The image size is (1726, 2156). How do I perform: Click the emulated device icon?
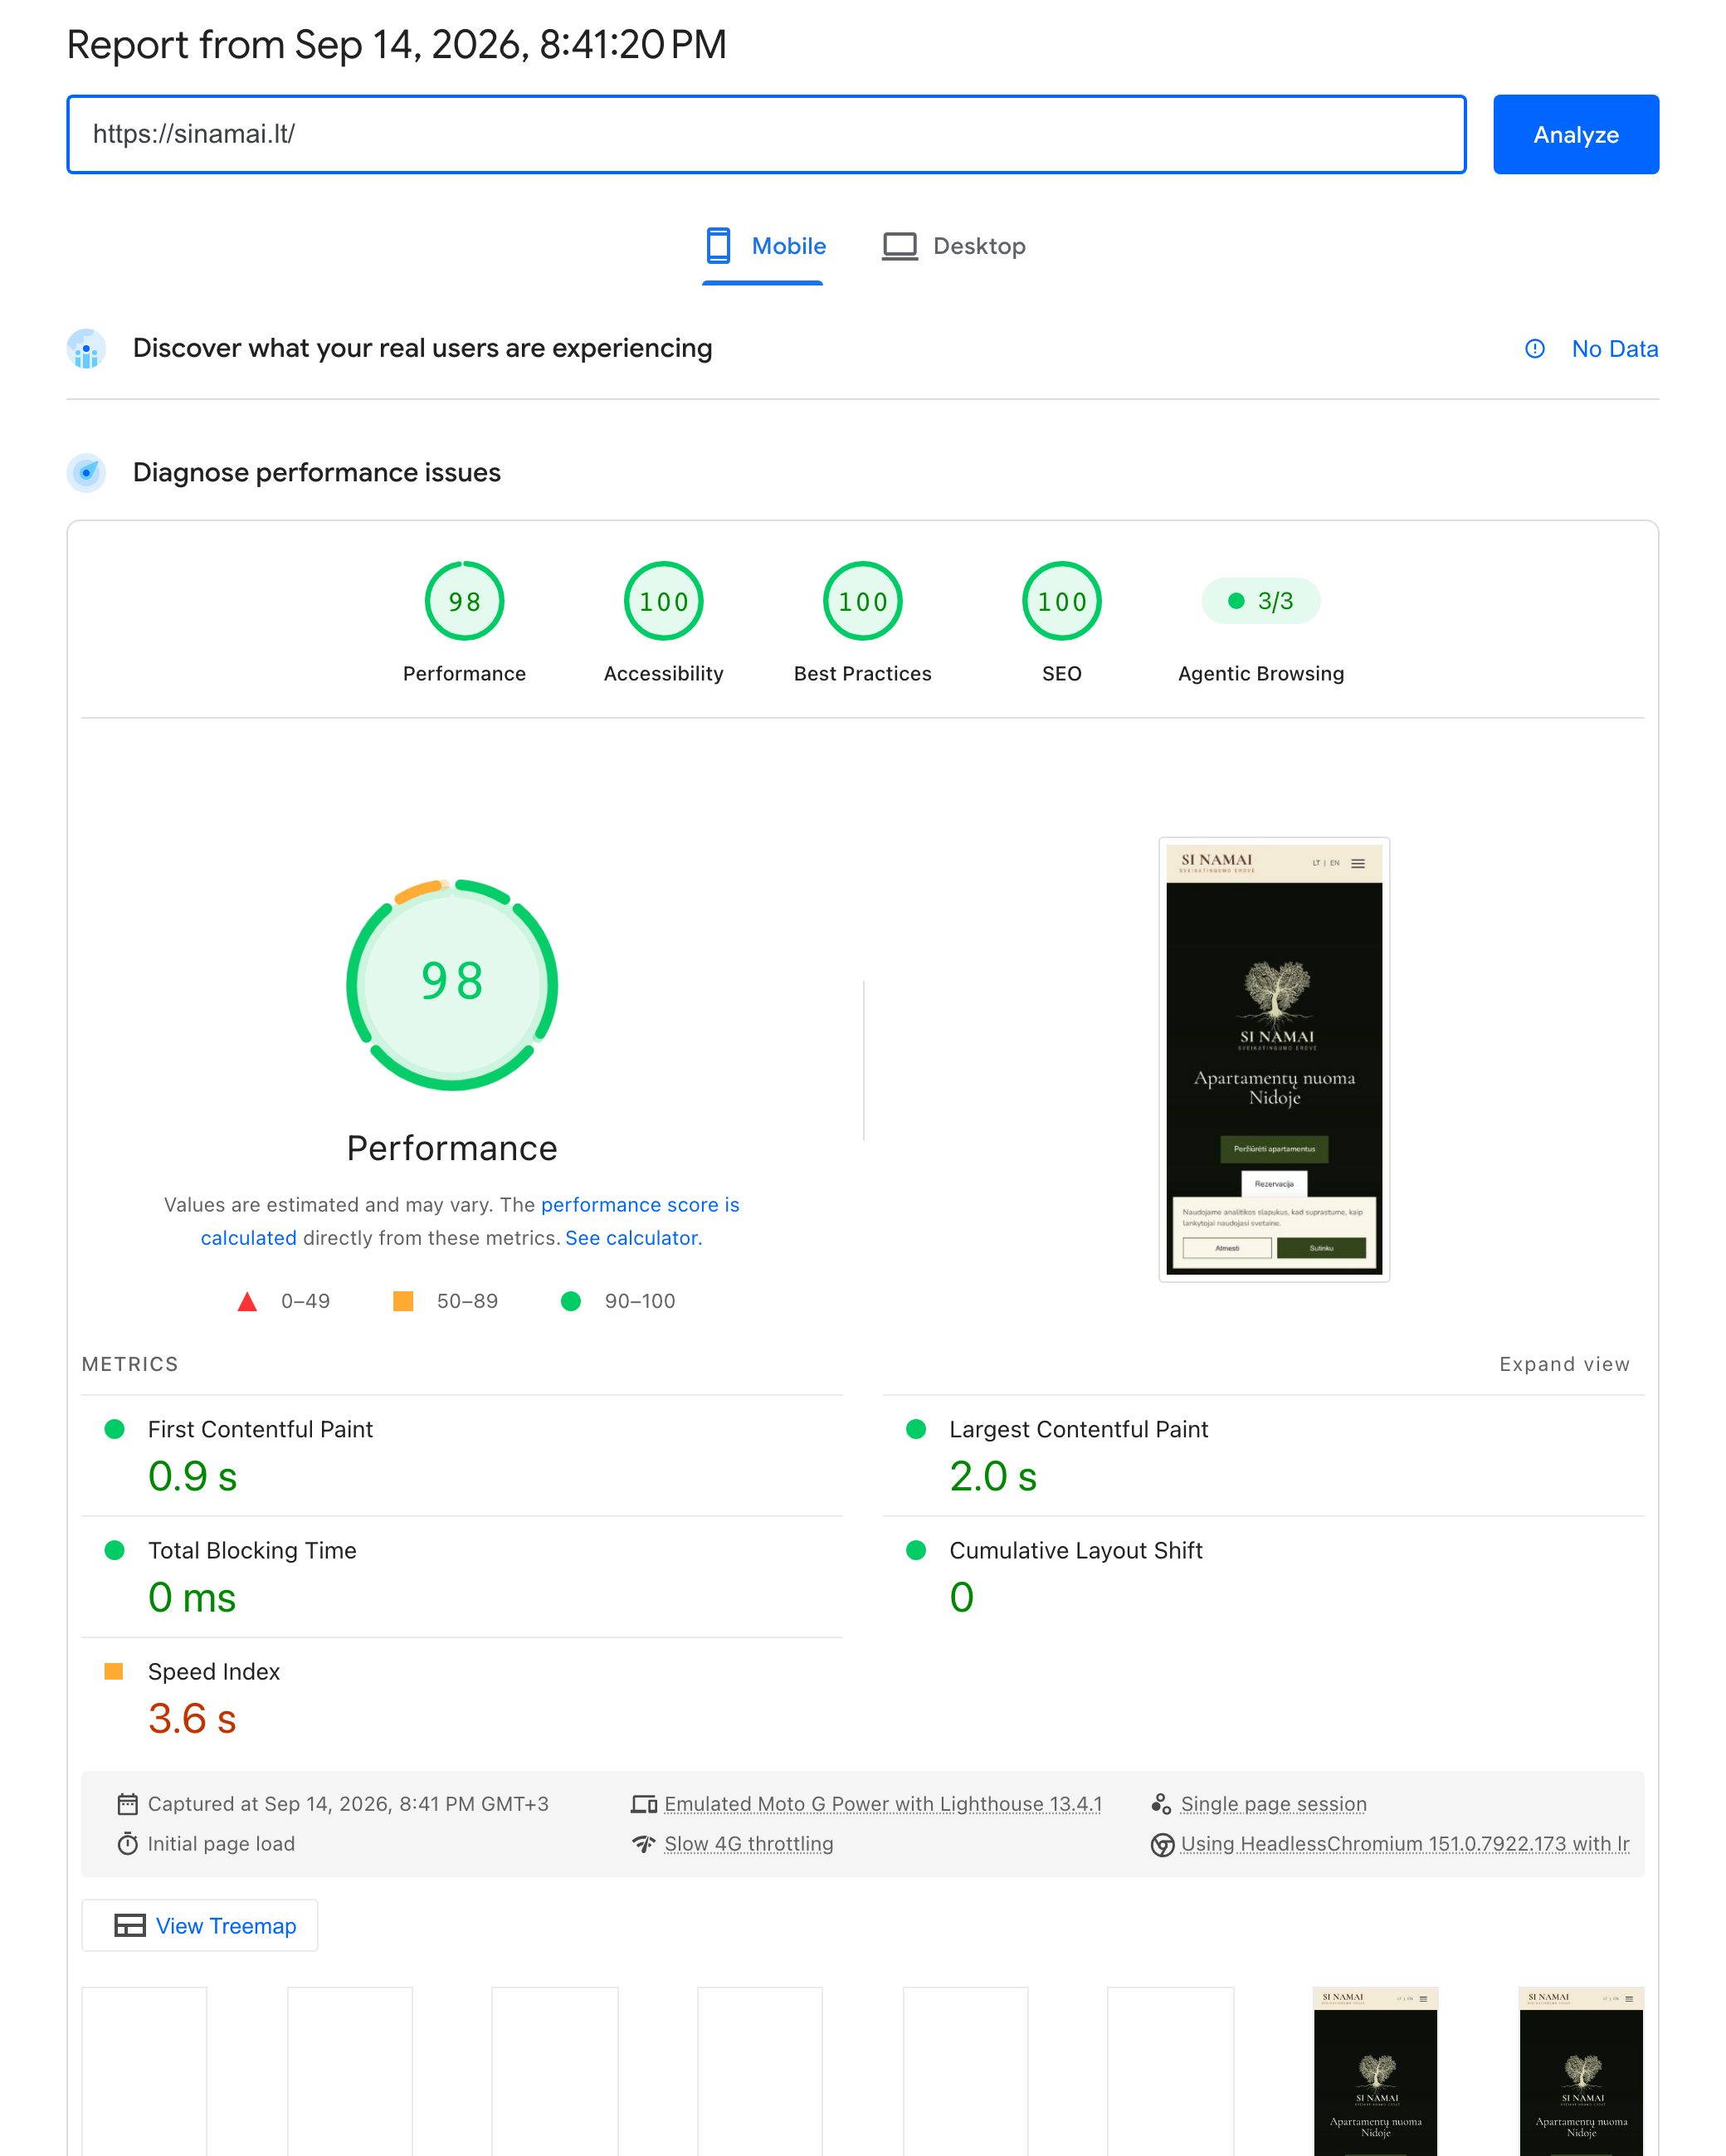pyautogui.click(x=644, y=1804)
